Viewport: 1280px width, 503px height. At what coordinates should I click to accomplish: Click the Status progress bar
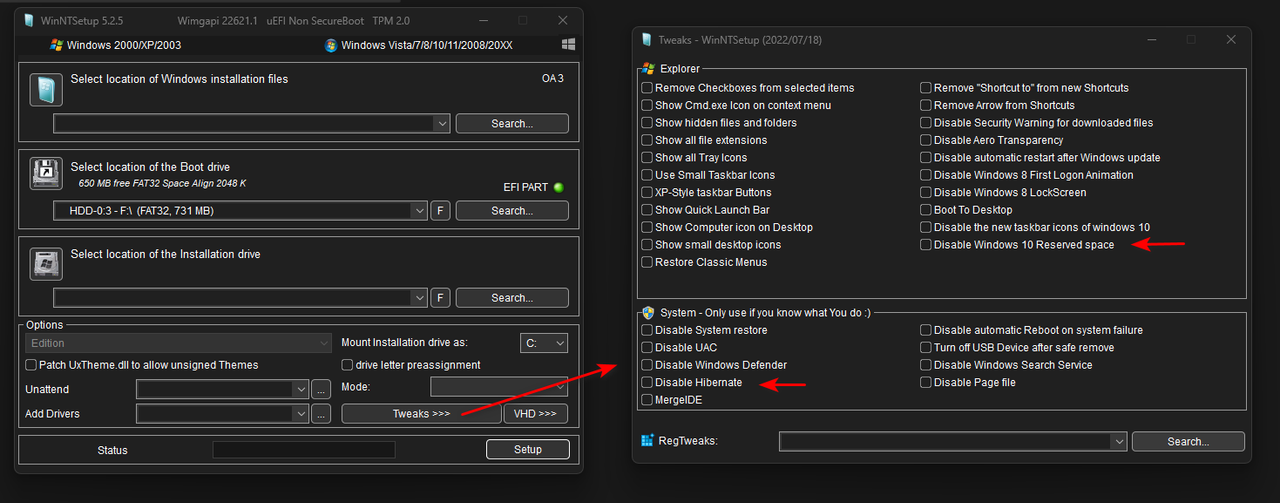coord(304,450)
